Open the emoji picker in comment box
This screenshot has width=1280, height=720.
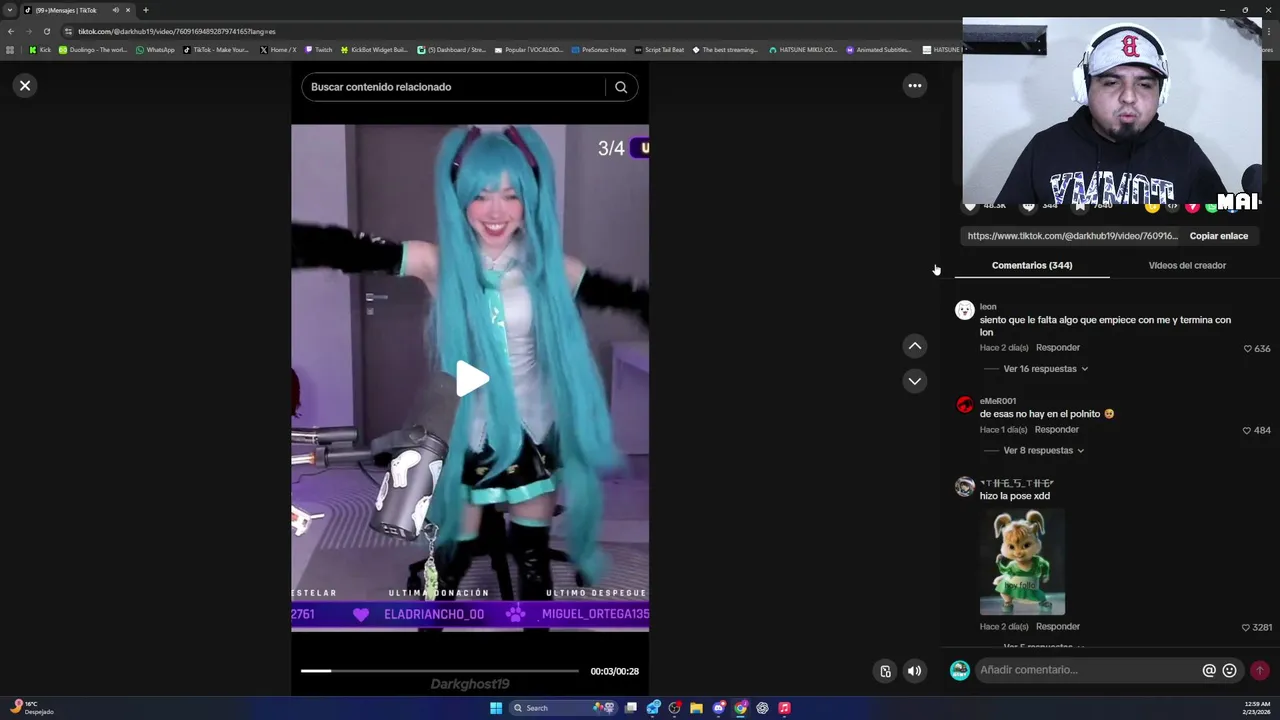[1230, 670]
